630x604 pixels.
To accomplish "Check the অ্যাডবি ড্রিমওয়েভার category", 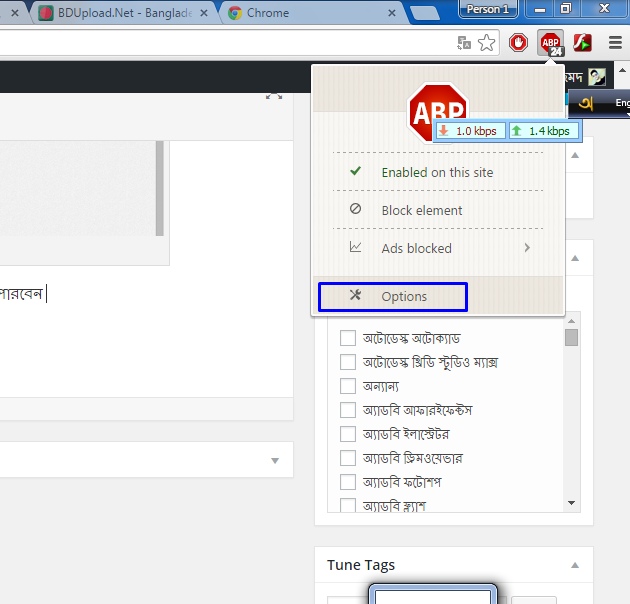I will [x=348, y=458].
